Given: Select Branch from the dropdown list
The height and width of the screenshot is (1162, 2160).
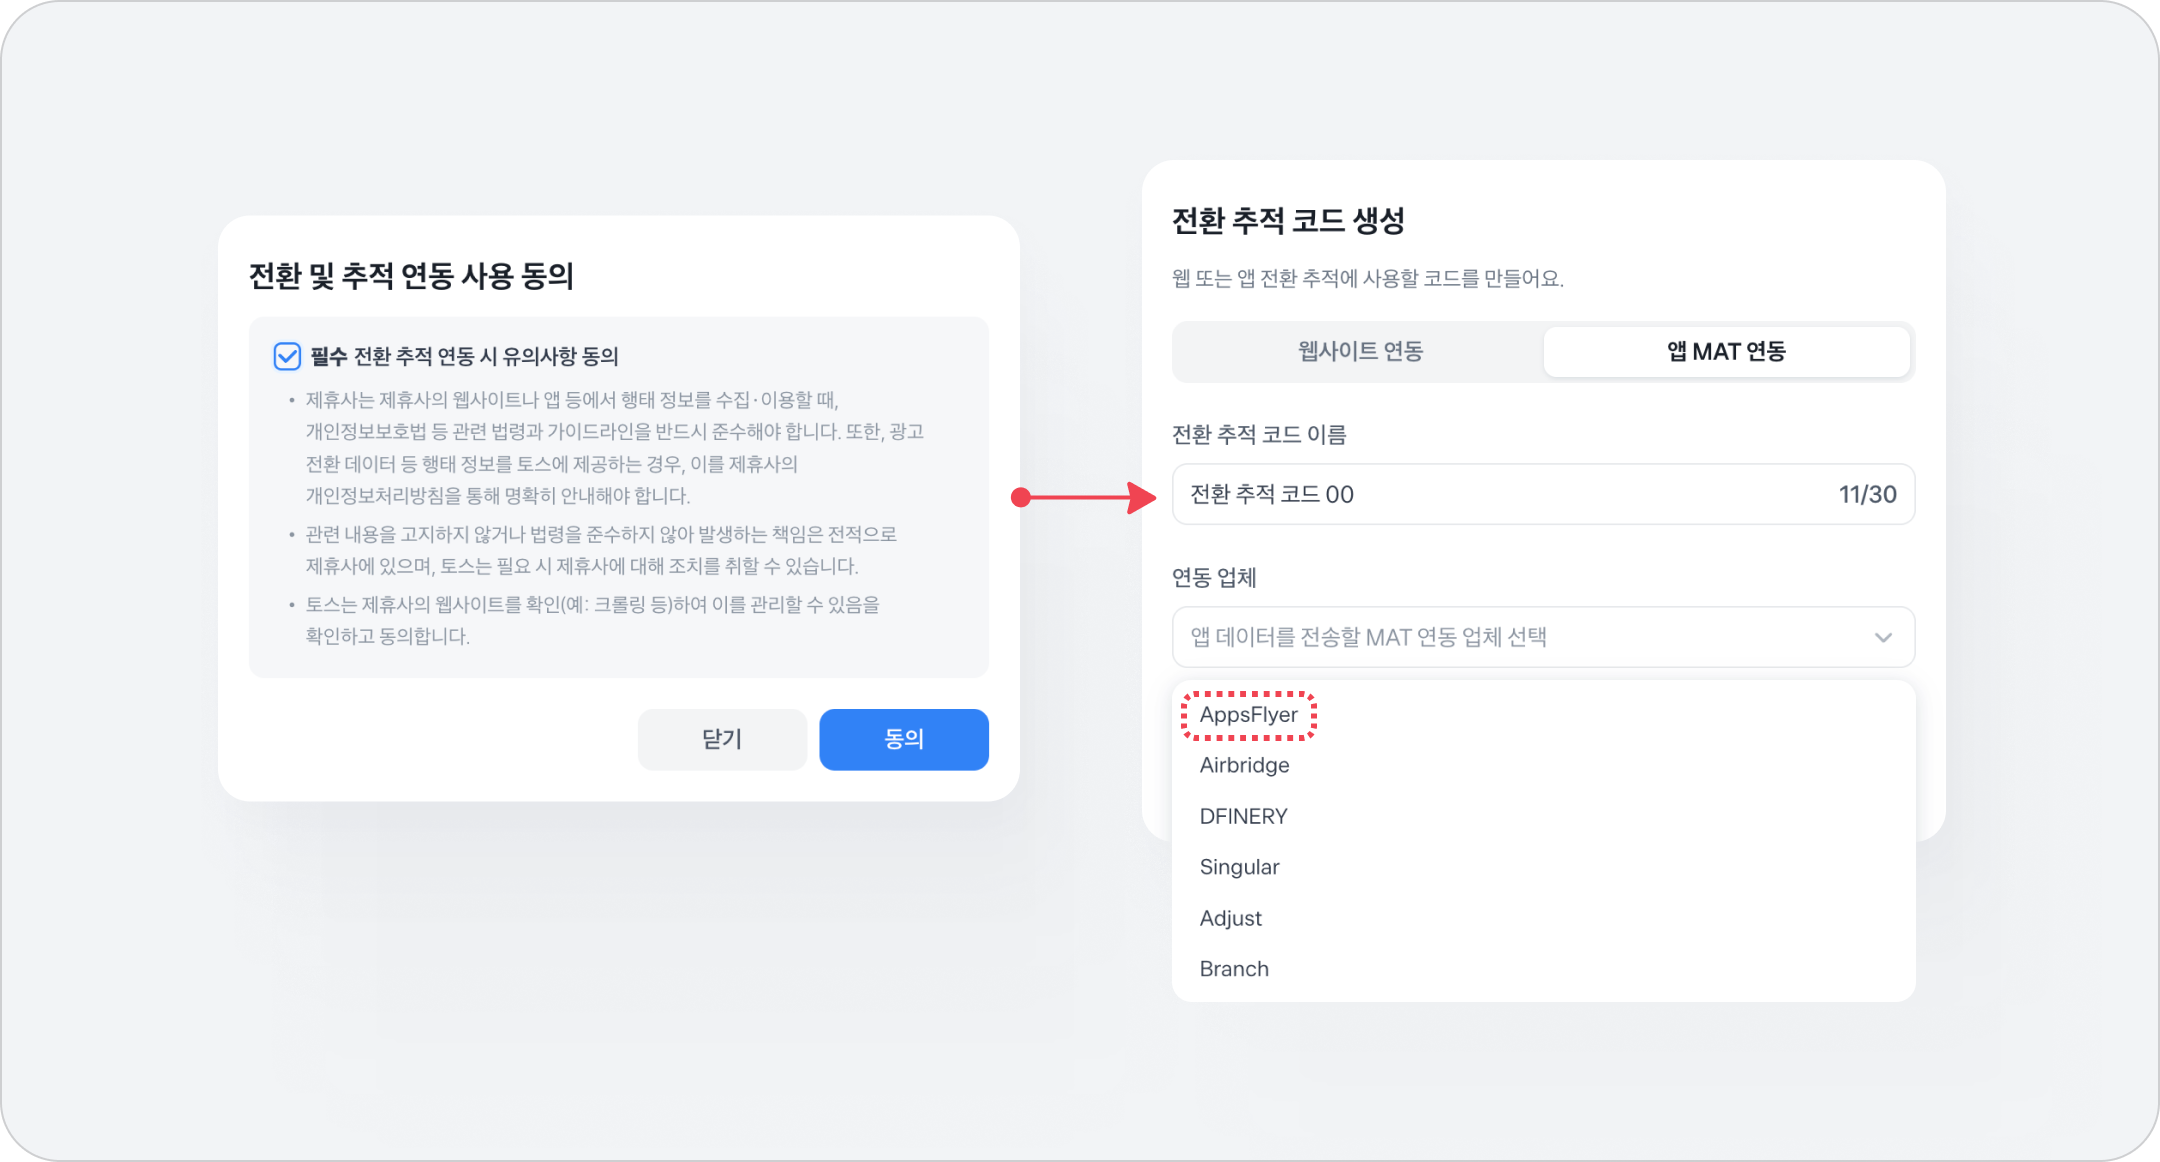Looking at the screenshot, I should 1234,969.
